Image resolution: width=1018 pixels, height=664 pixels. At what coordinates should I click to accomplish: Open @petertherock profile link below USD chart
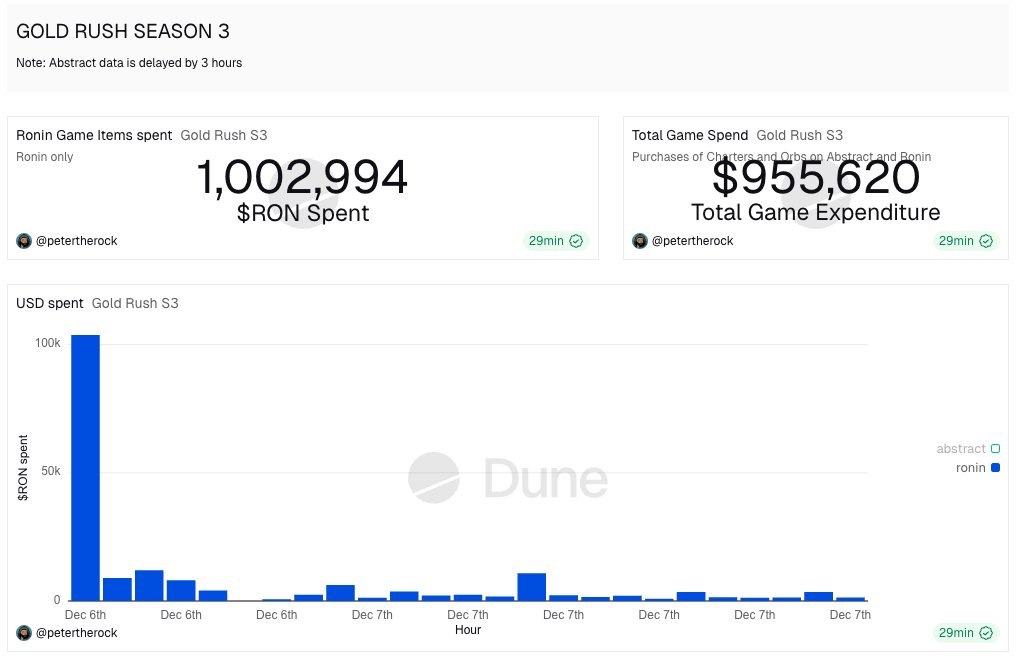(76, 633)
